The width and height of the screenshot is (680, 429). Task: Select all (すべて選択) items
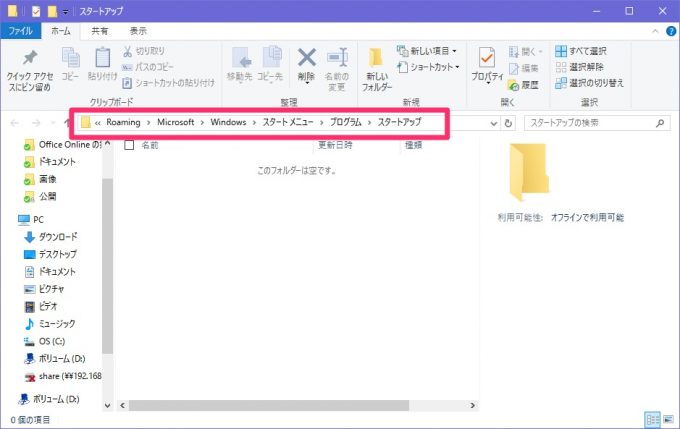tap(581, 51)
